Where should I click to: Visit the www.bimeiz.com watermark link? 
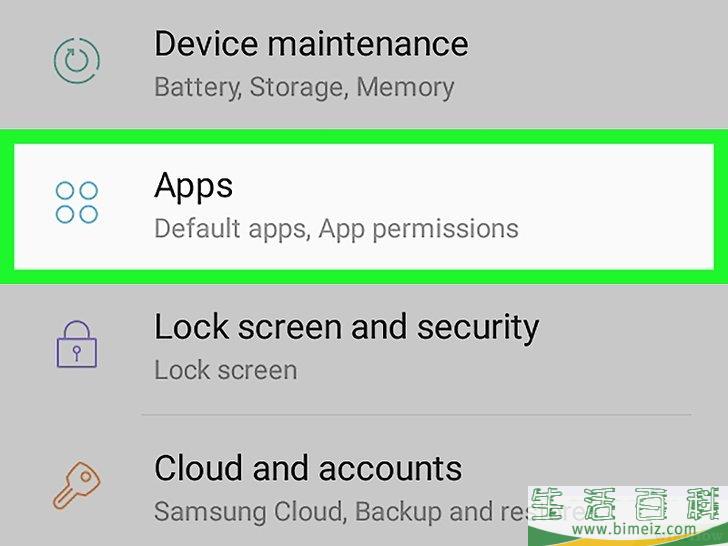click(x=633, y=529)
